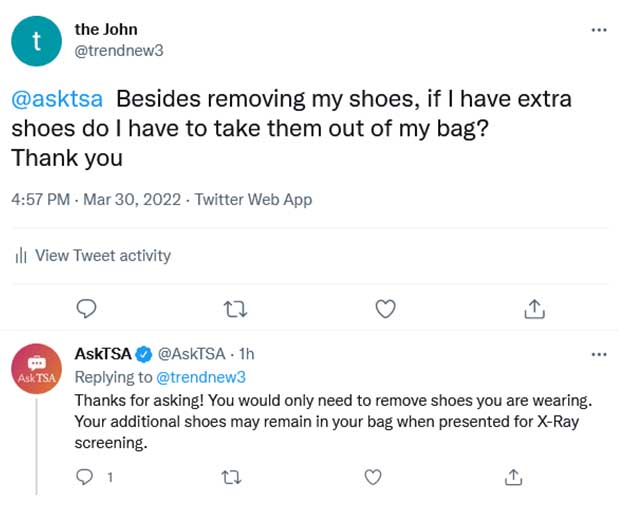Screen dimensions: 620x509
Task: Share the AskTSA reply tweet
Action: (x=513, y=477)
